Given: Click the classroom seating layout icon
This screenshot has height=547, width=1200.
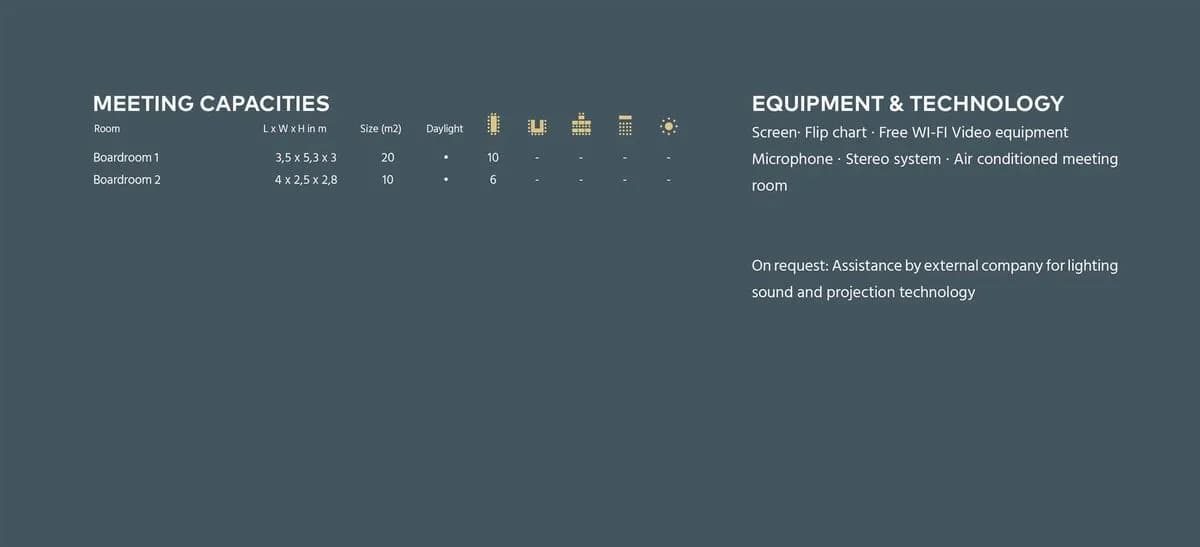Looking at the screenshot, I should pyautogui.click(x=581, y=124).
